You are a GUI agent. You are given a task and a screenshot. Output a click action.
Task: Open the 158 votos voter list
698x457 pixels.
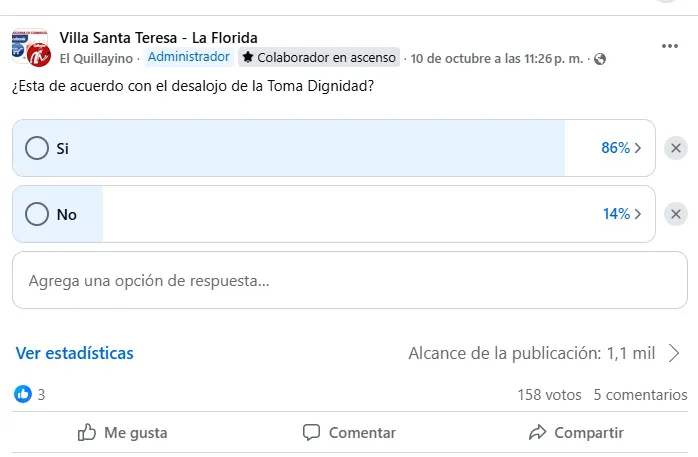tap(549, 395)
